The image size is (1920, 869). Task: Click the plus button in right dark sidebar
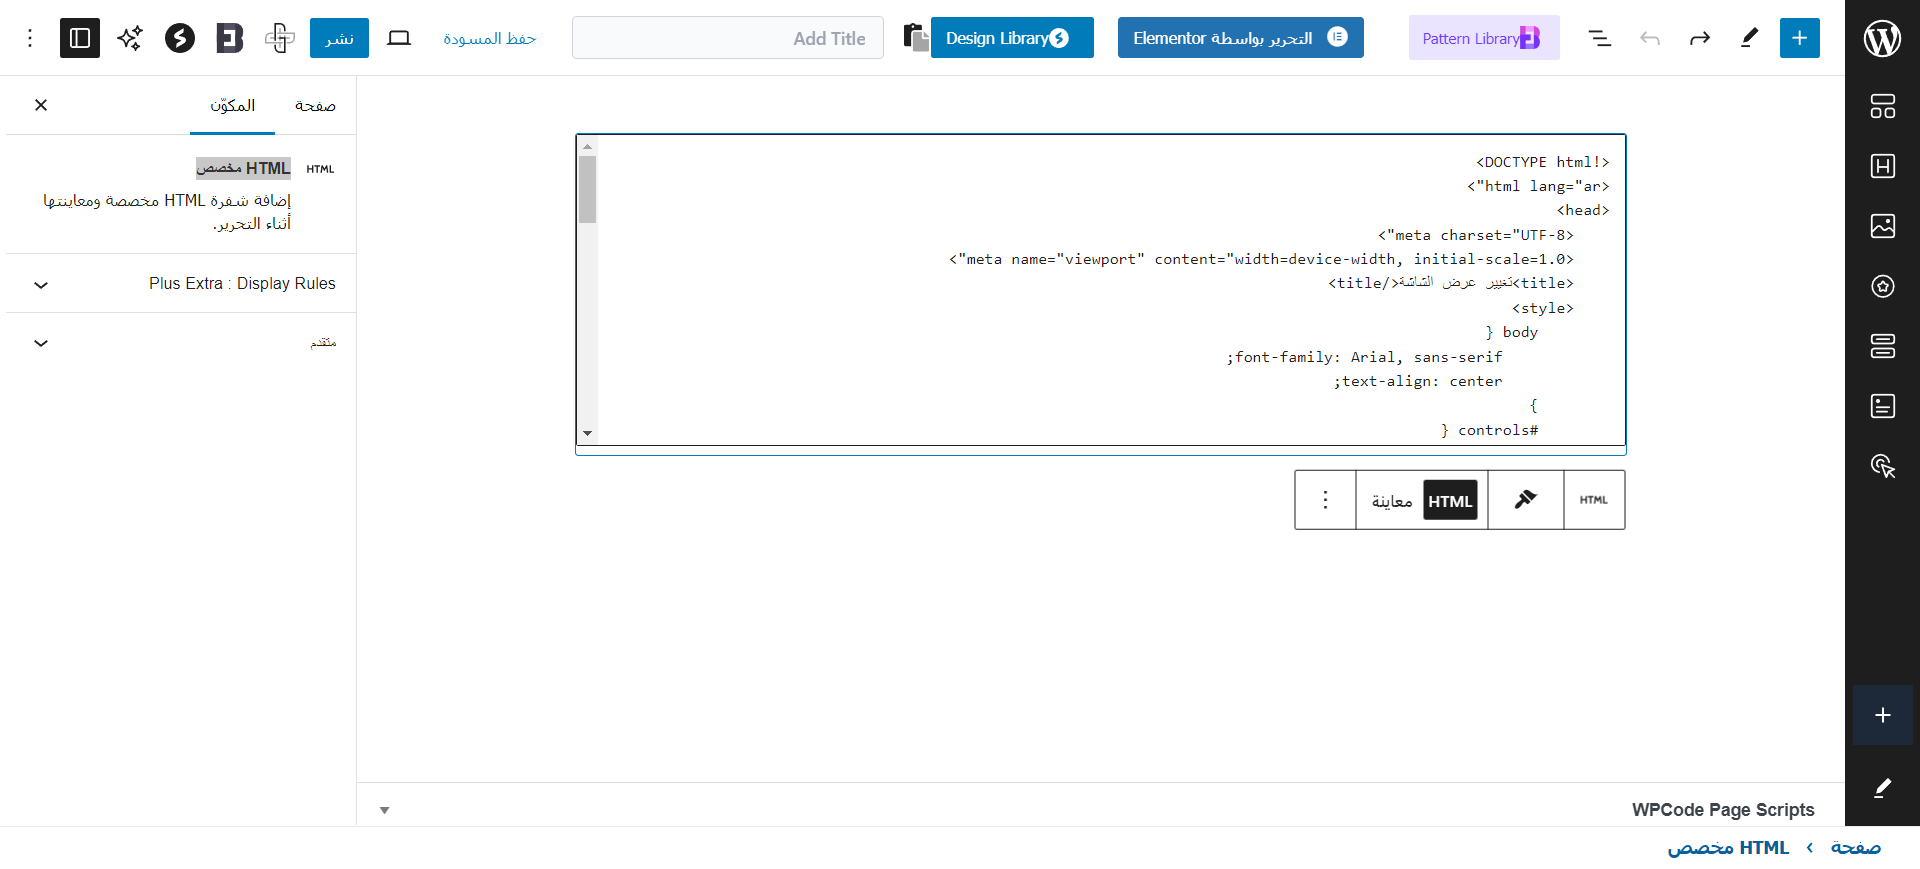(1883, 715)
